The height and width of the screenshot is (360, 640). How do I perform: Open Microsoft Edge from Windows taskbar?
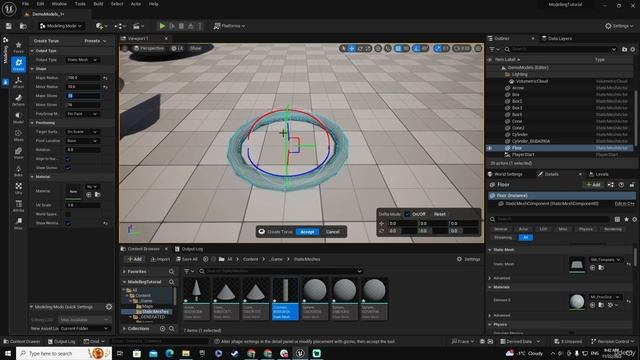[169, 353]
